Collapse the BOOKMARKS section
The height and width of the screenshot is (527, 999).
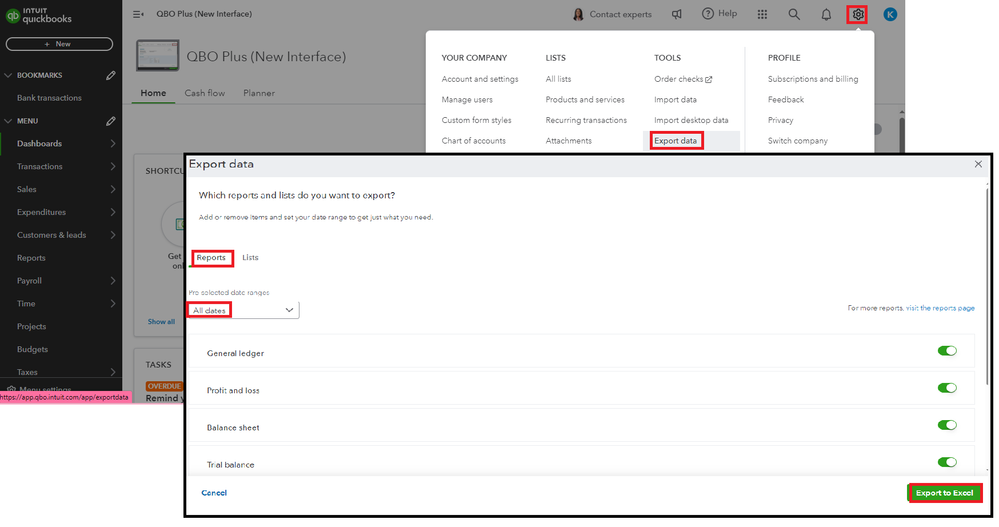[8, 75]
